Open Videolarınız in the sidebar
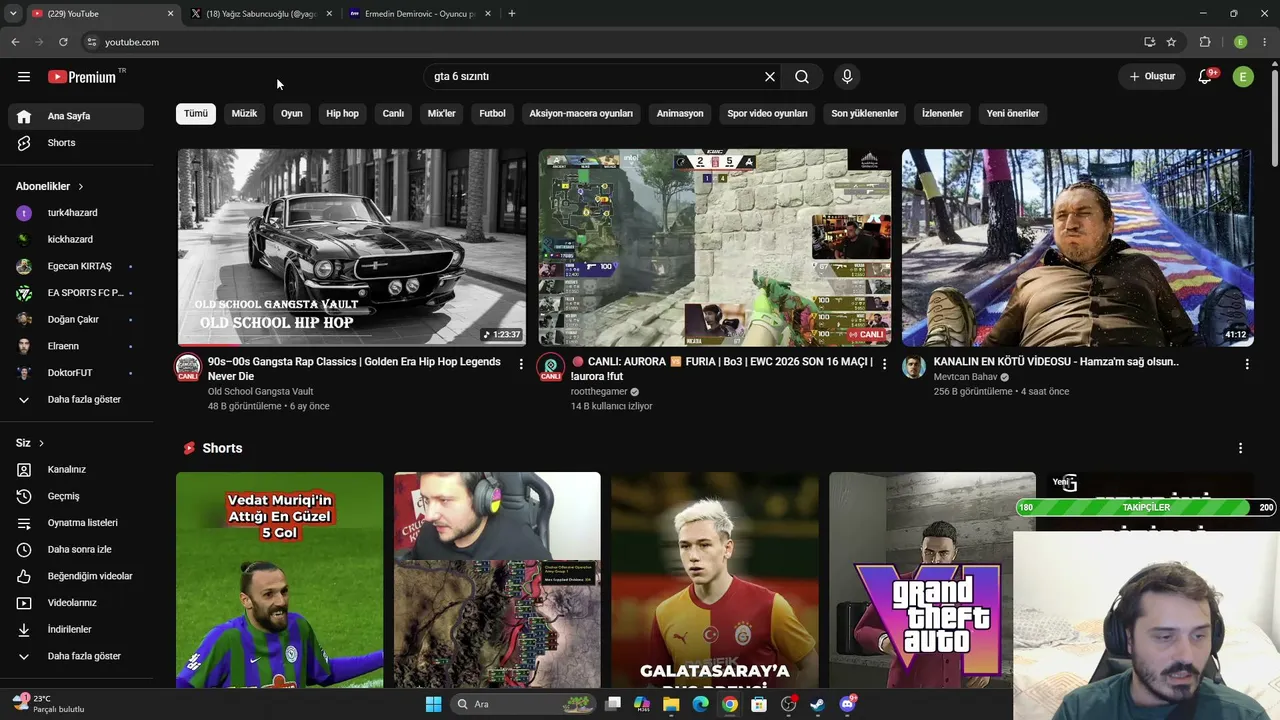 pyautogui.click(x=76, y=603)
